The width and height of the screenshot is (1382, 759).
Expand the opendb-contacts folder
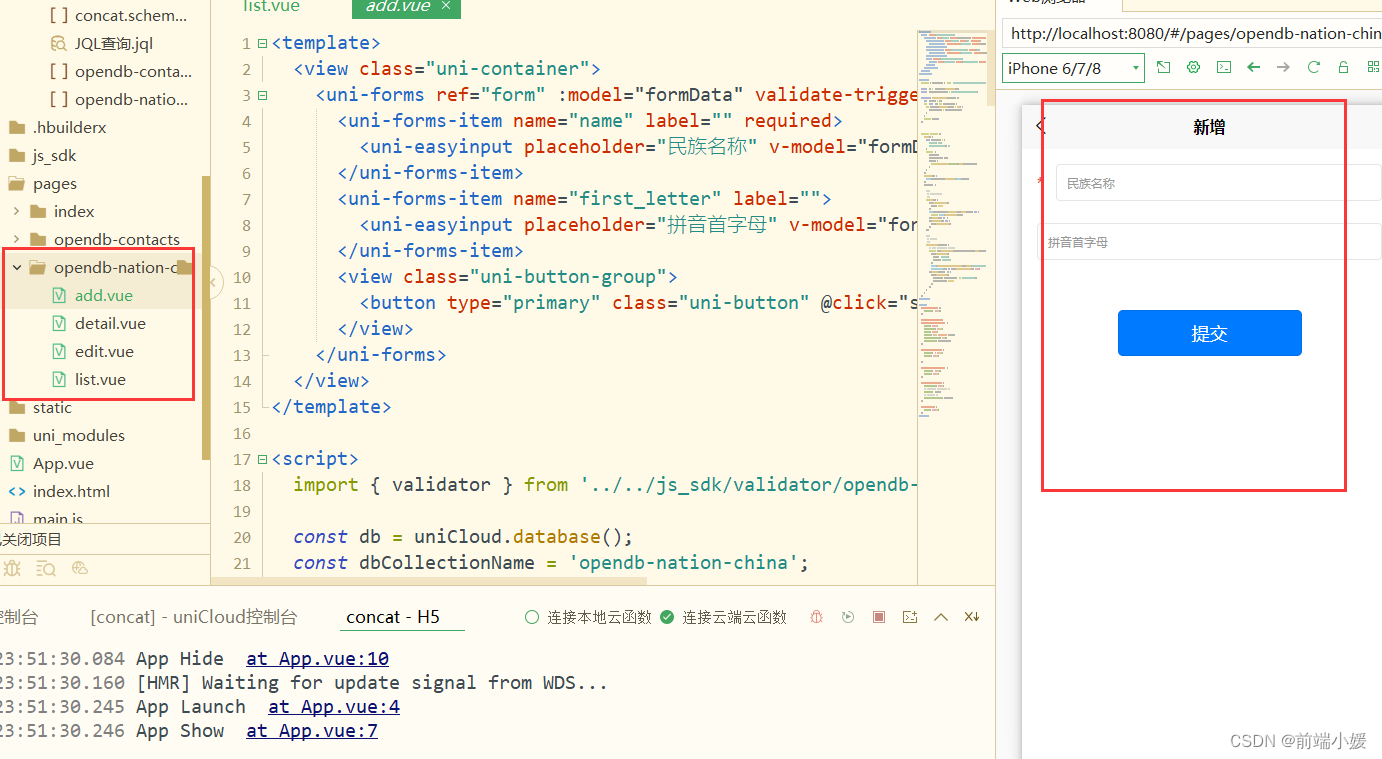coord(16,239)
